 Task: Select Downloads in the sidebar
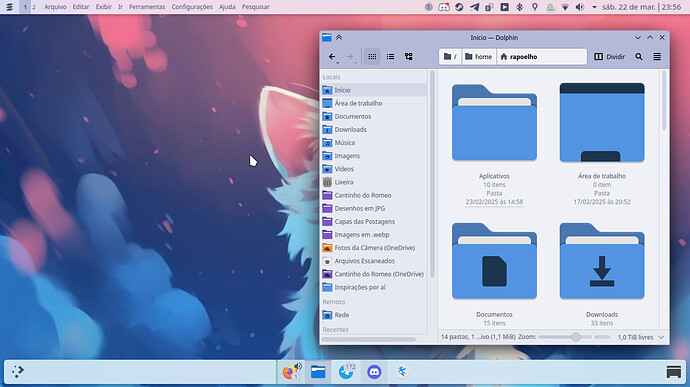[x=374, y=129]
